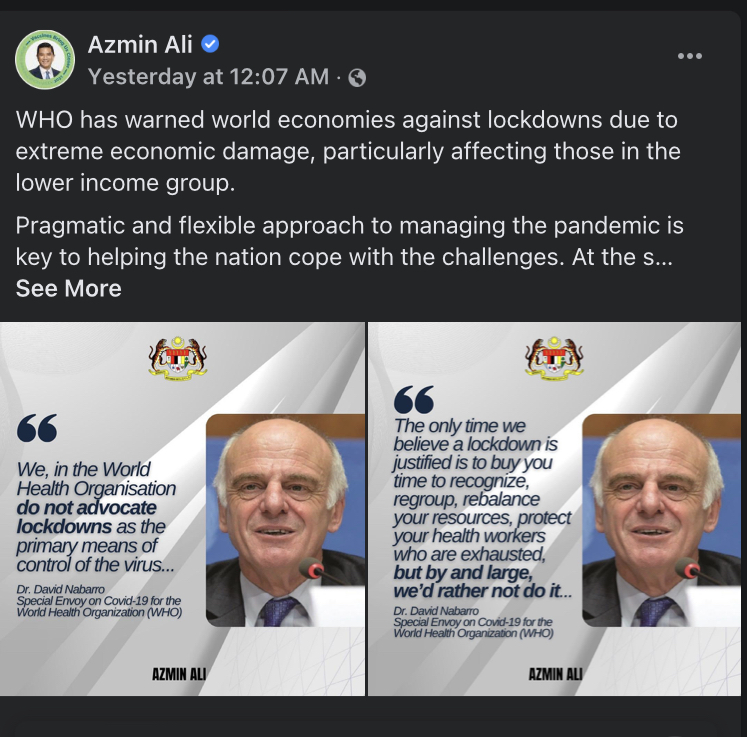
Task: Click the blue verified badge
Action: coord(210,44)
